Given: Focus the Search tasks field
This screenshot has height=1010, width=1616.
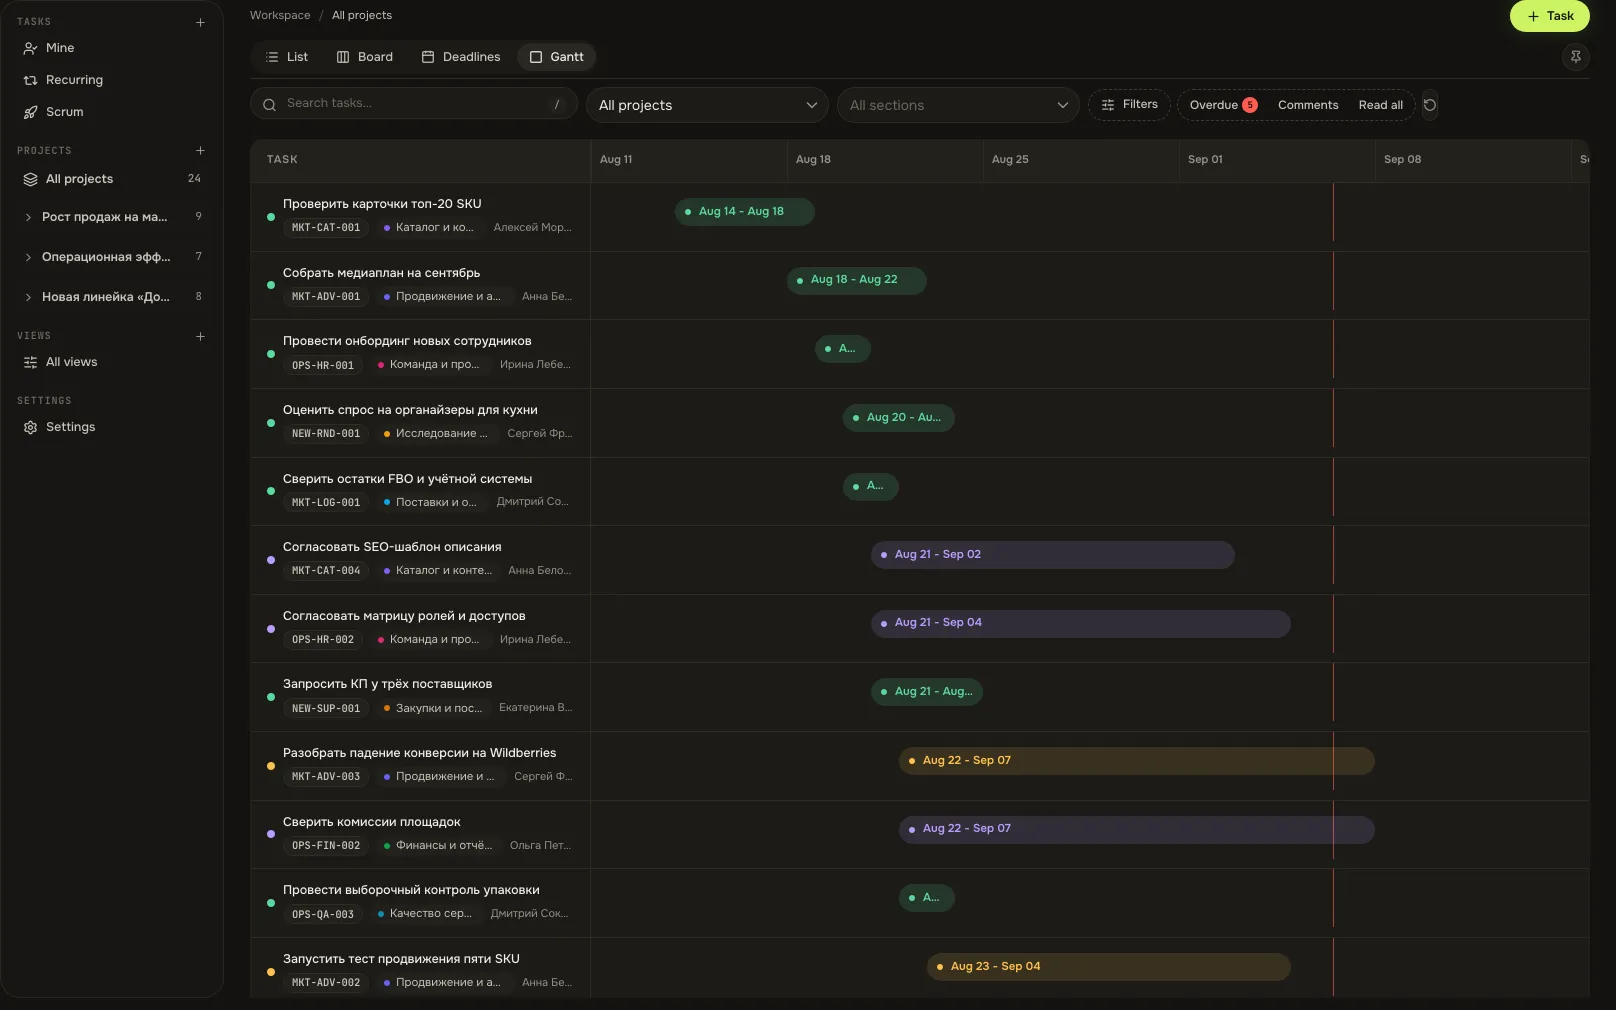Looking at the screenshot, I should [x=414, y=104].
